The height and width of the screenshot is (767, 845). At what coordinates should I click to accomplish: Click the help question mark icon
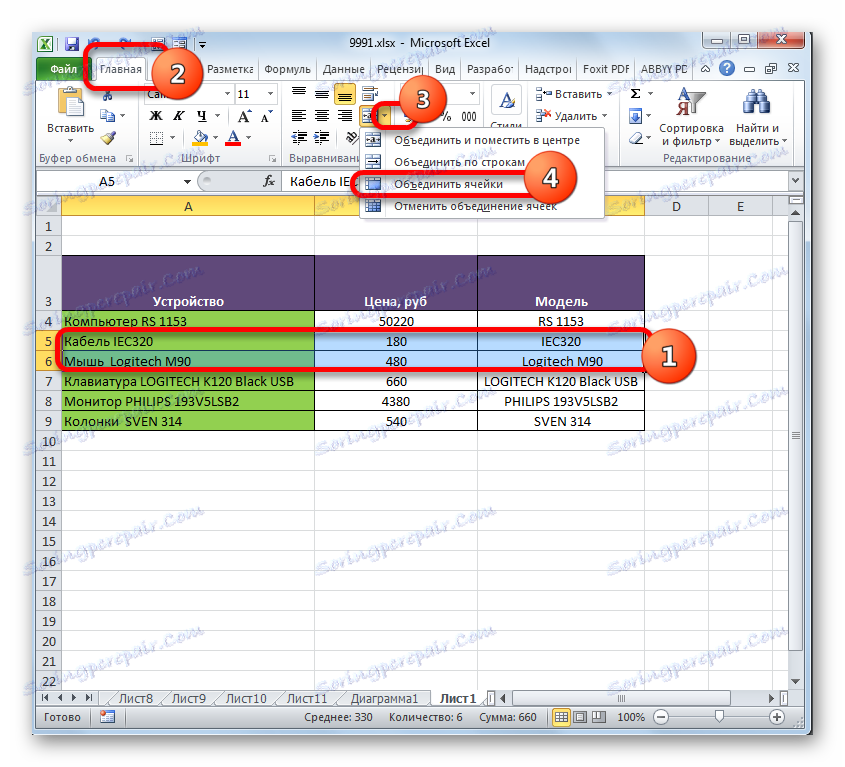point(726,68)
